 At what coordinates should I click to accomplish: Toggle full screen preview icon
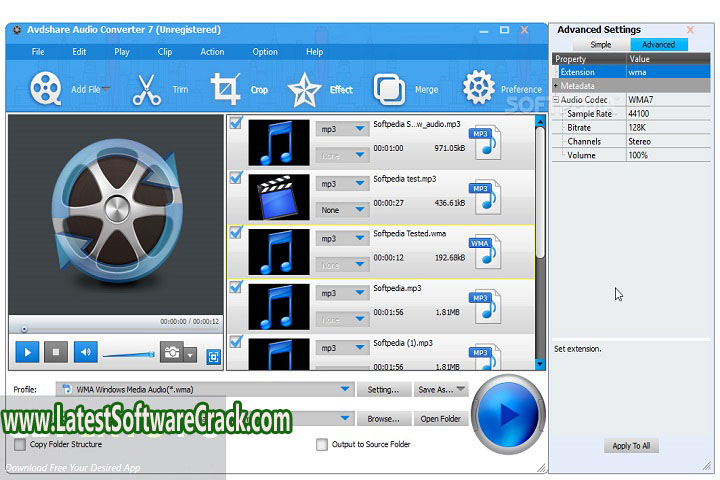(214, 357)
